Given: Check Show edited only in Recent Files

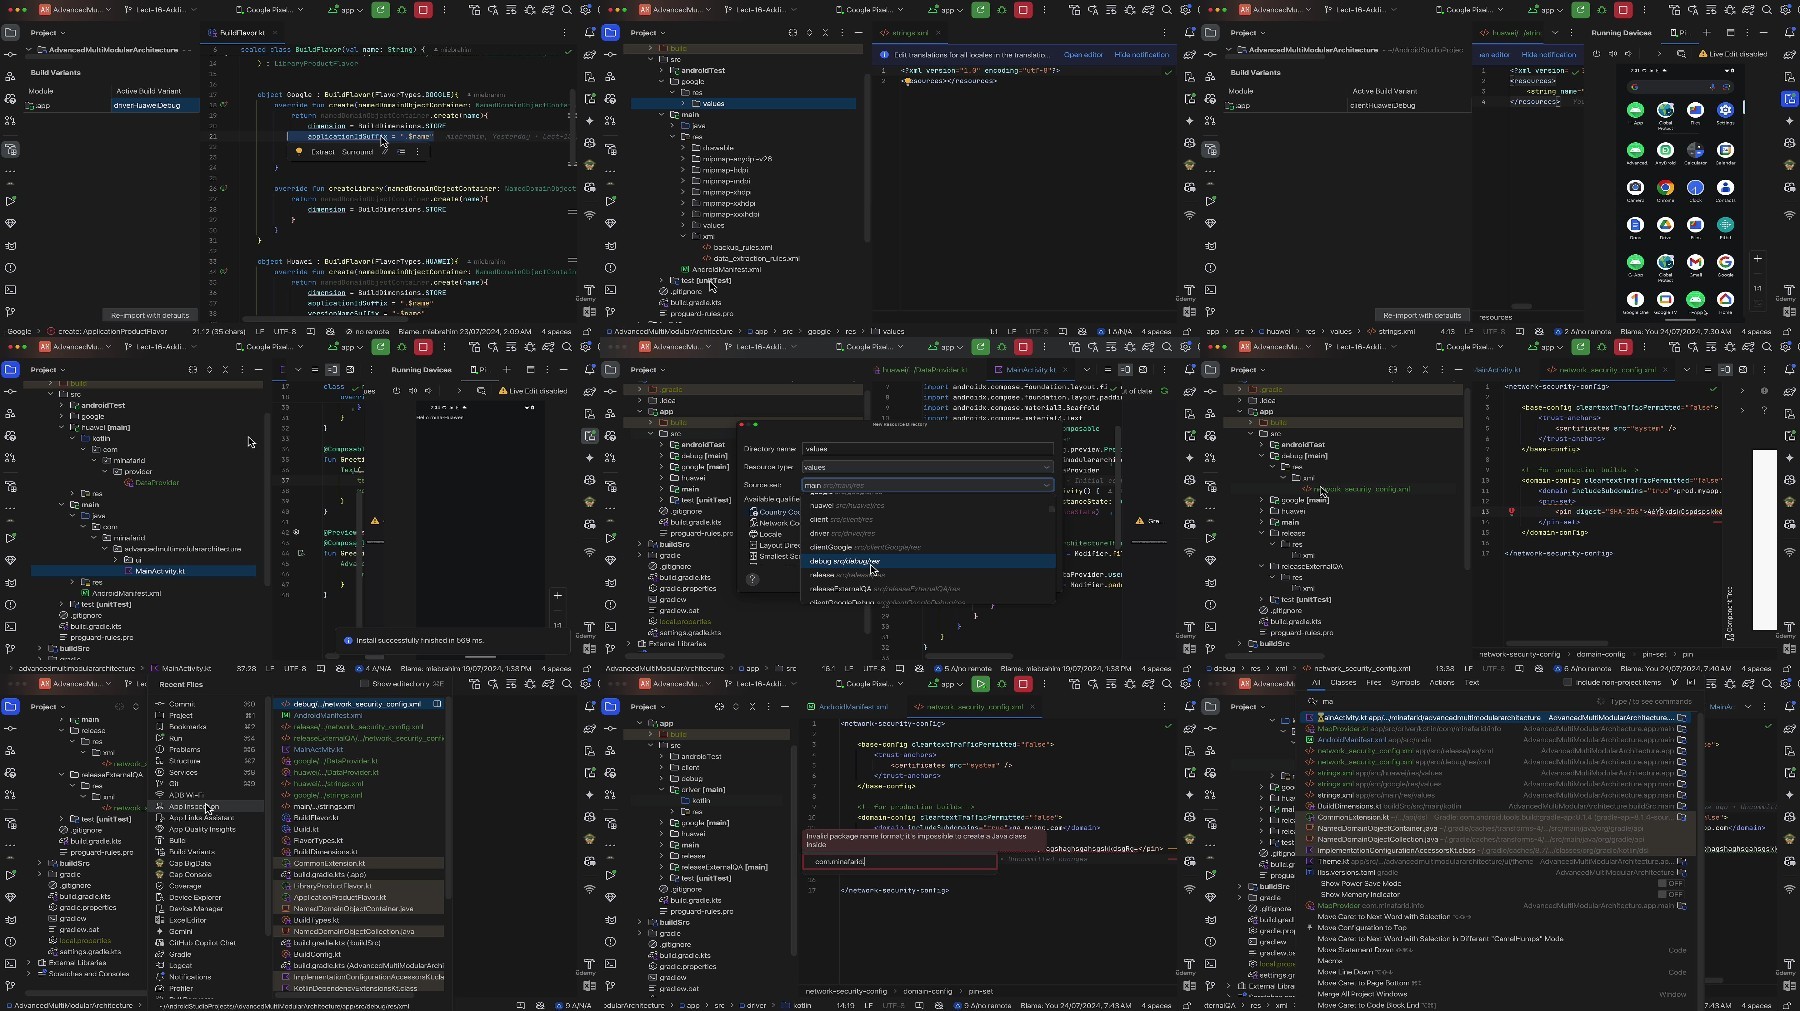Looking at the screenshot, I should click(366, 684).
